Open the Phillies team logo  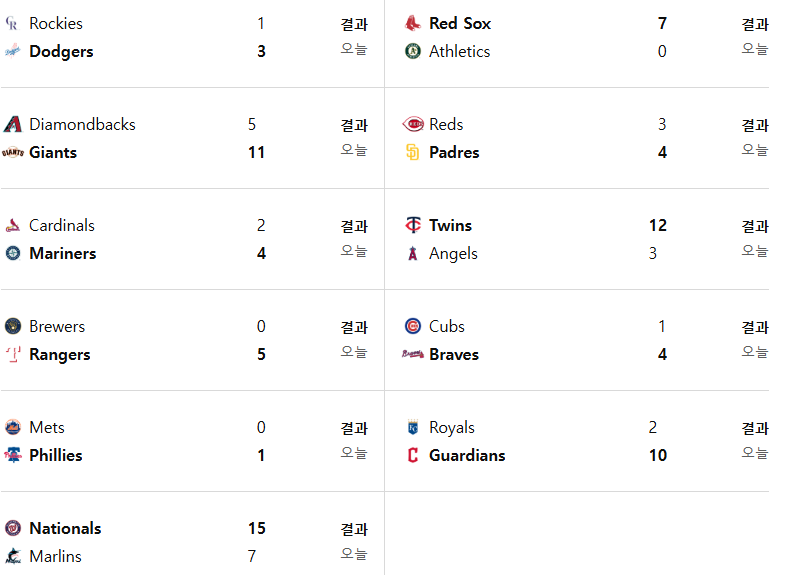12,456
